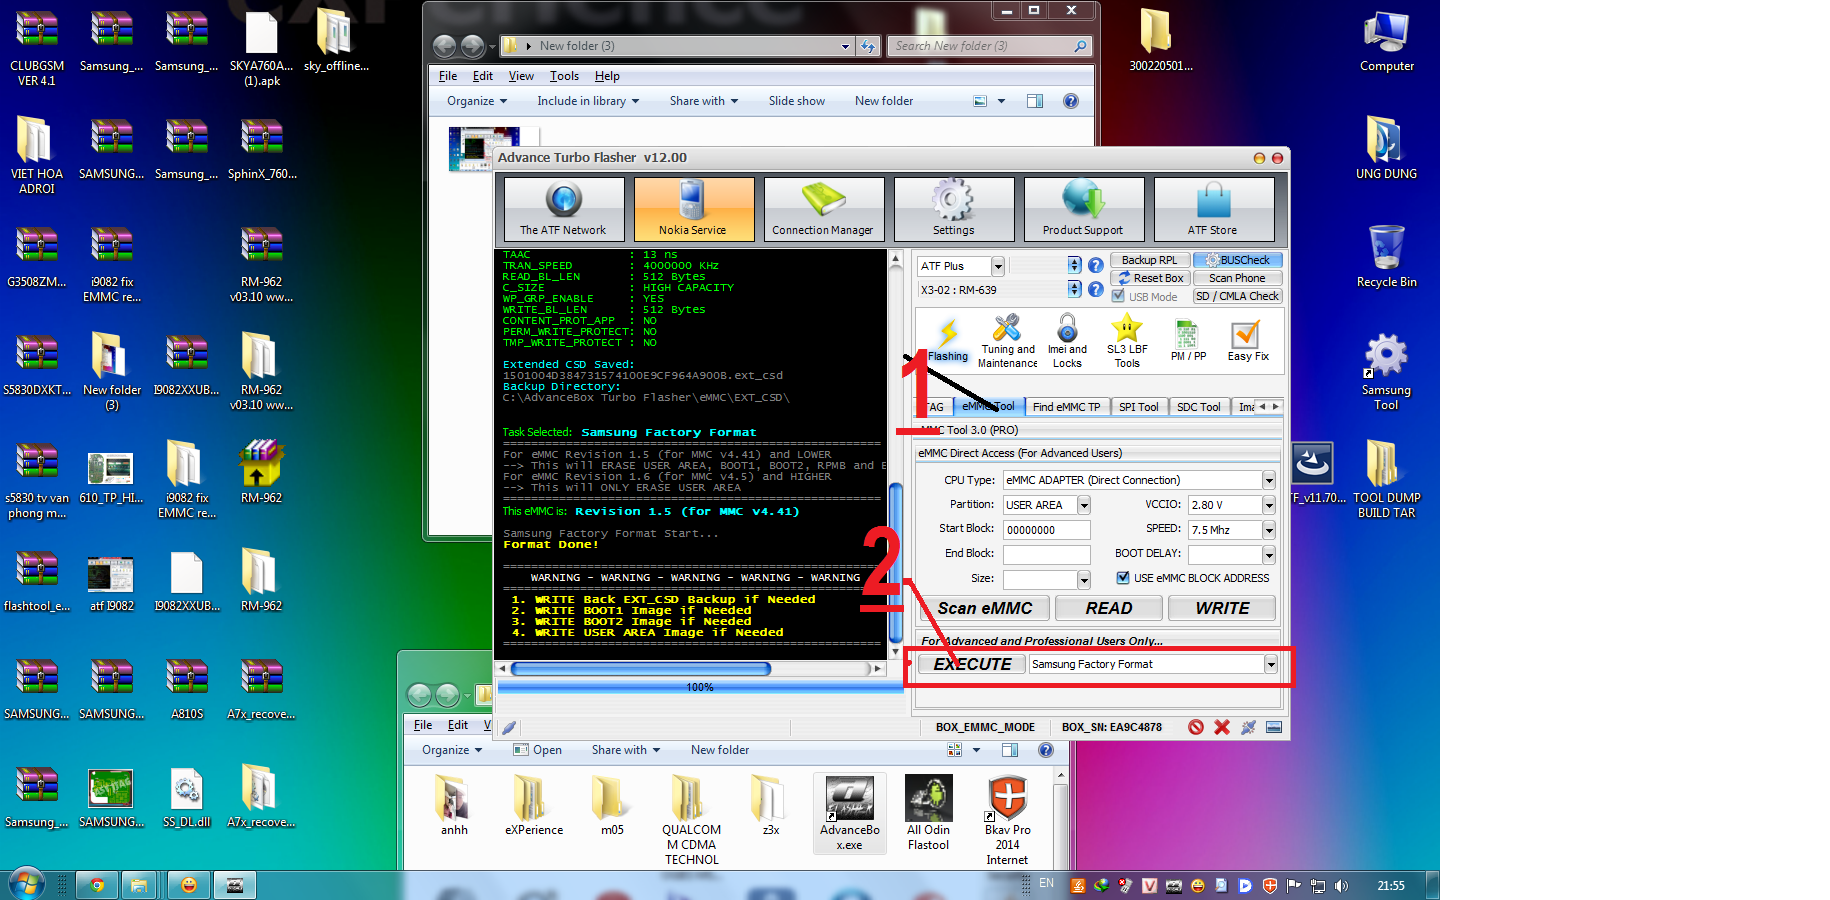Click the Reset Box button
The height and width of the screenshot is (900, 1830).
pos(1150,278)
